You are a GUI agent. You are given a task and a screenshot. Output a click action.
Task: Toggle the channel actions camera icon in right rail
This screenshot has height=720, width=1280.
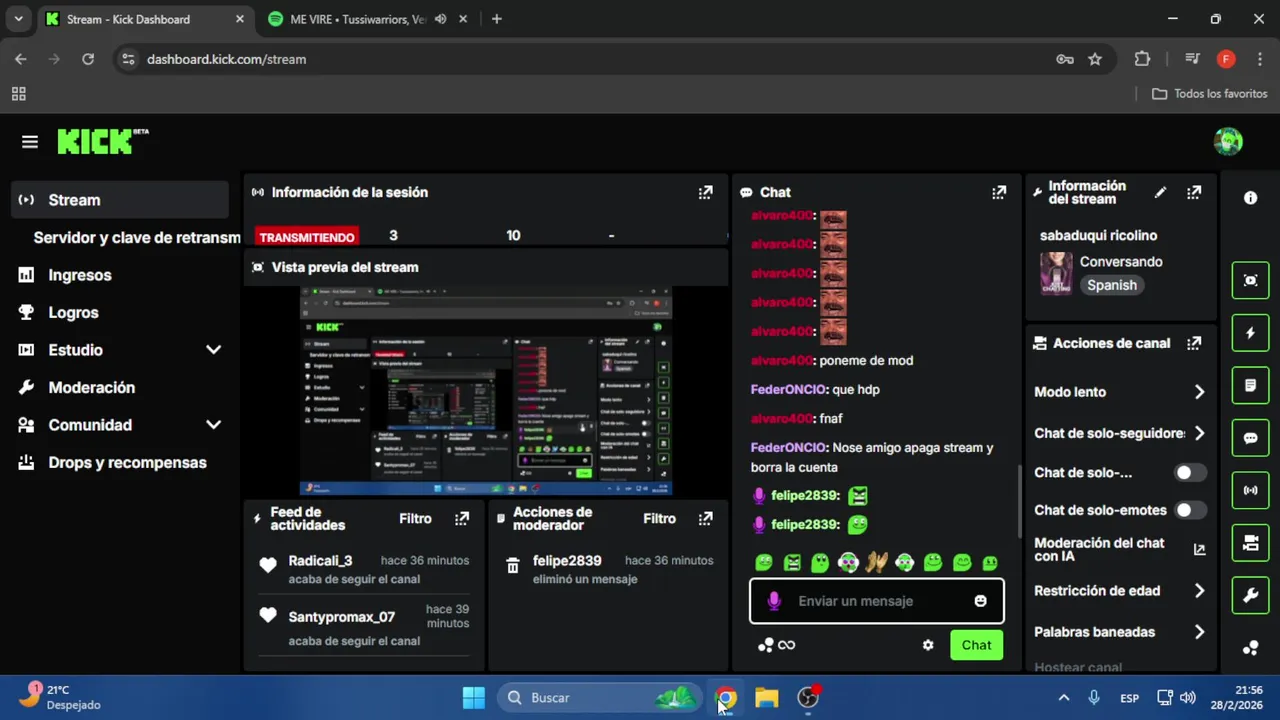(1250, 543)
